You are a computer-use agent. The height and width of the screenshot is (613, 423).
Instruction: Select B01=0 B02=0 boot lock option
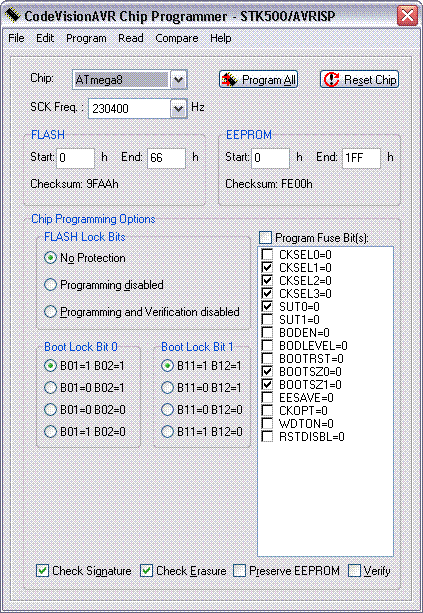pyautogui.click(x=50, y=409)
